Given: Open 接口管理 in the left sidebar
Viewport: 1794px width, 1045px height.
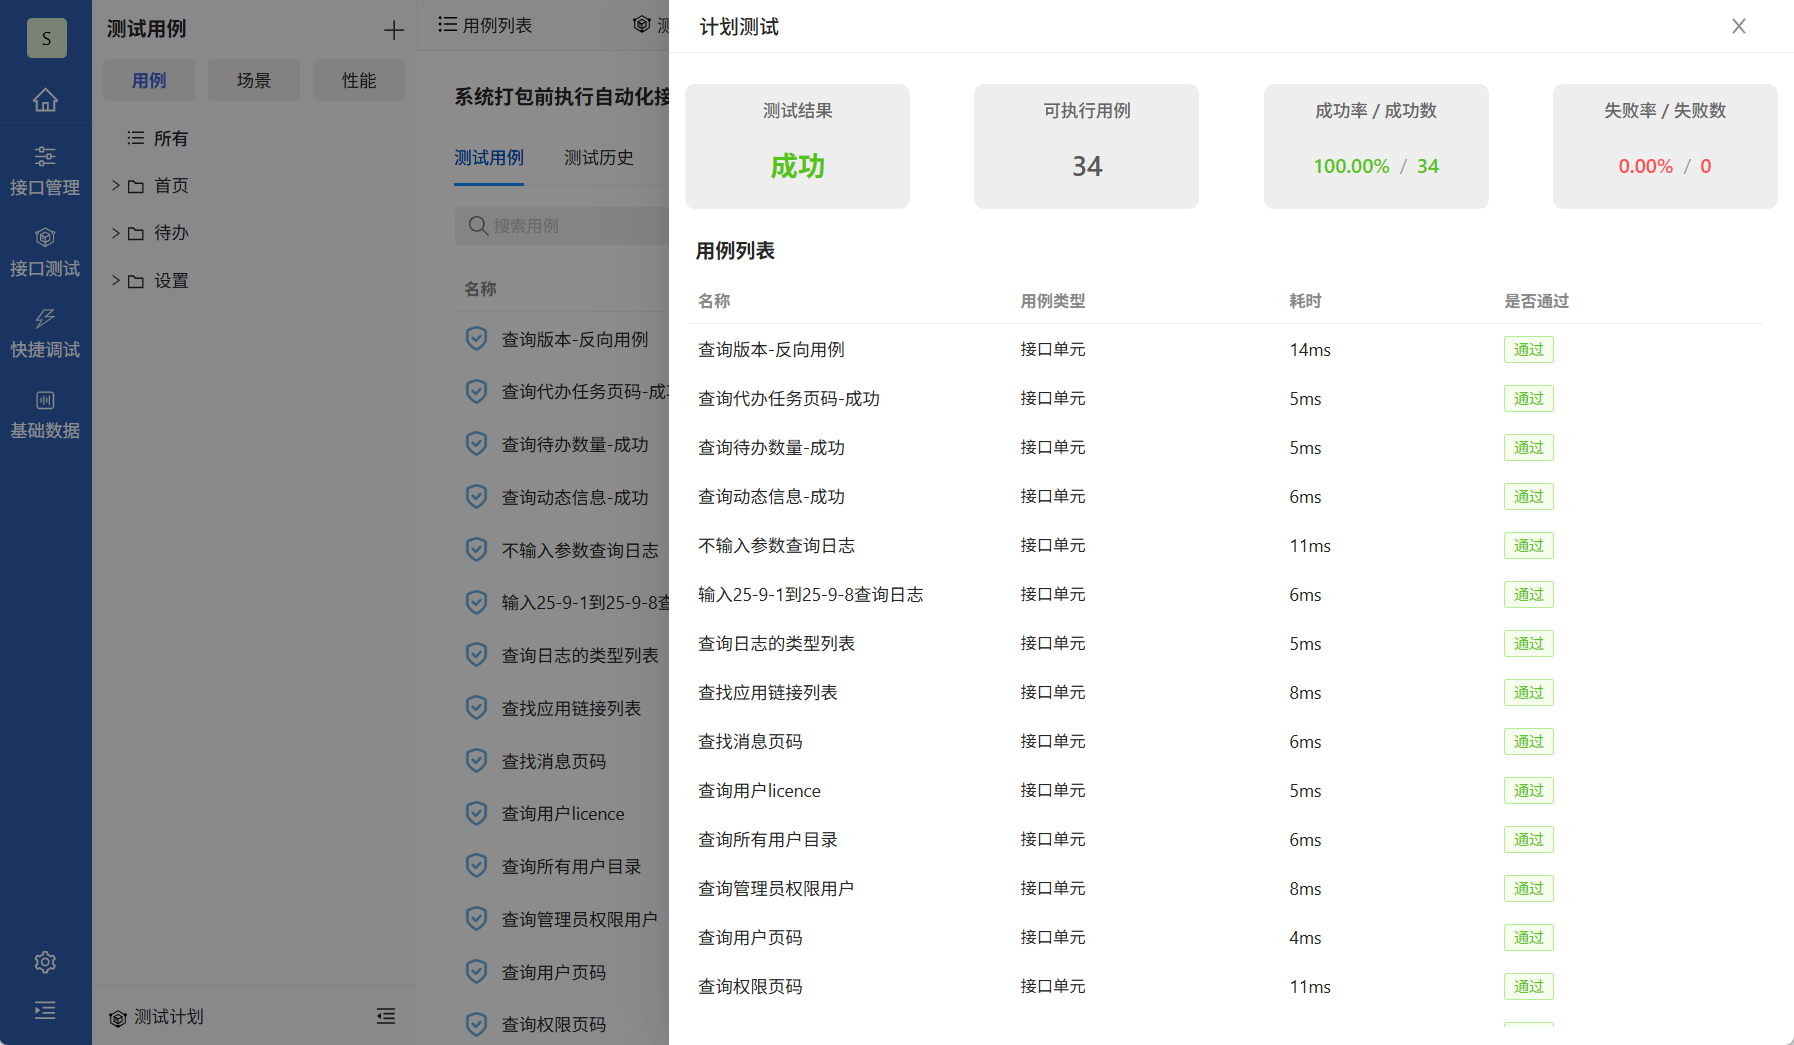Looking at the screenshot, I should point(45,171).
